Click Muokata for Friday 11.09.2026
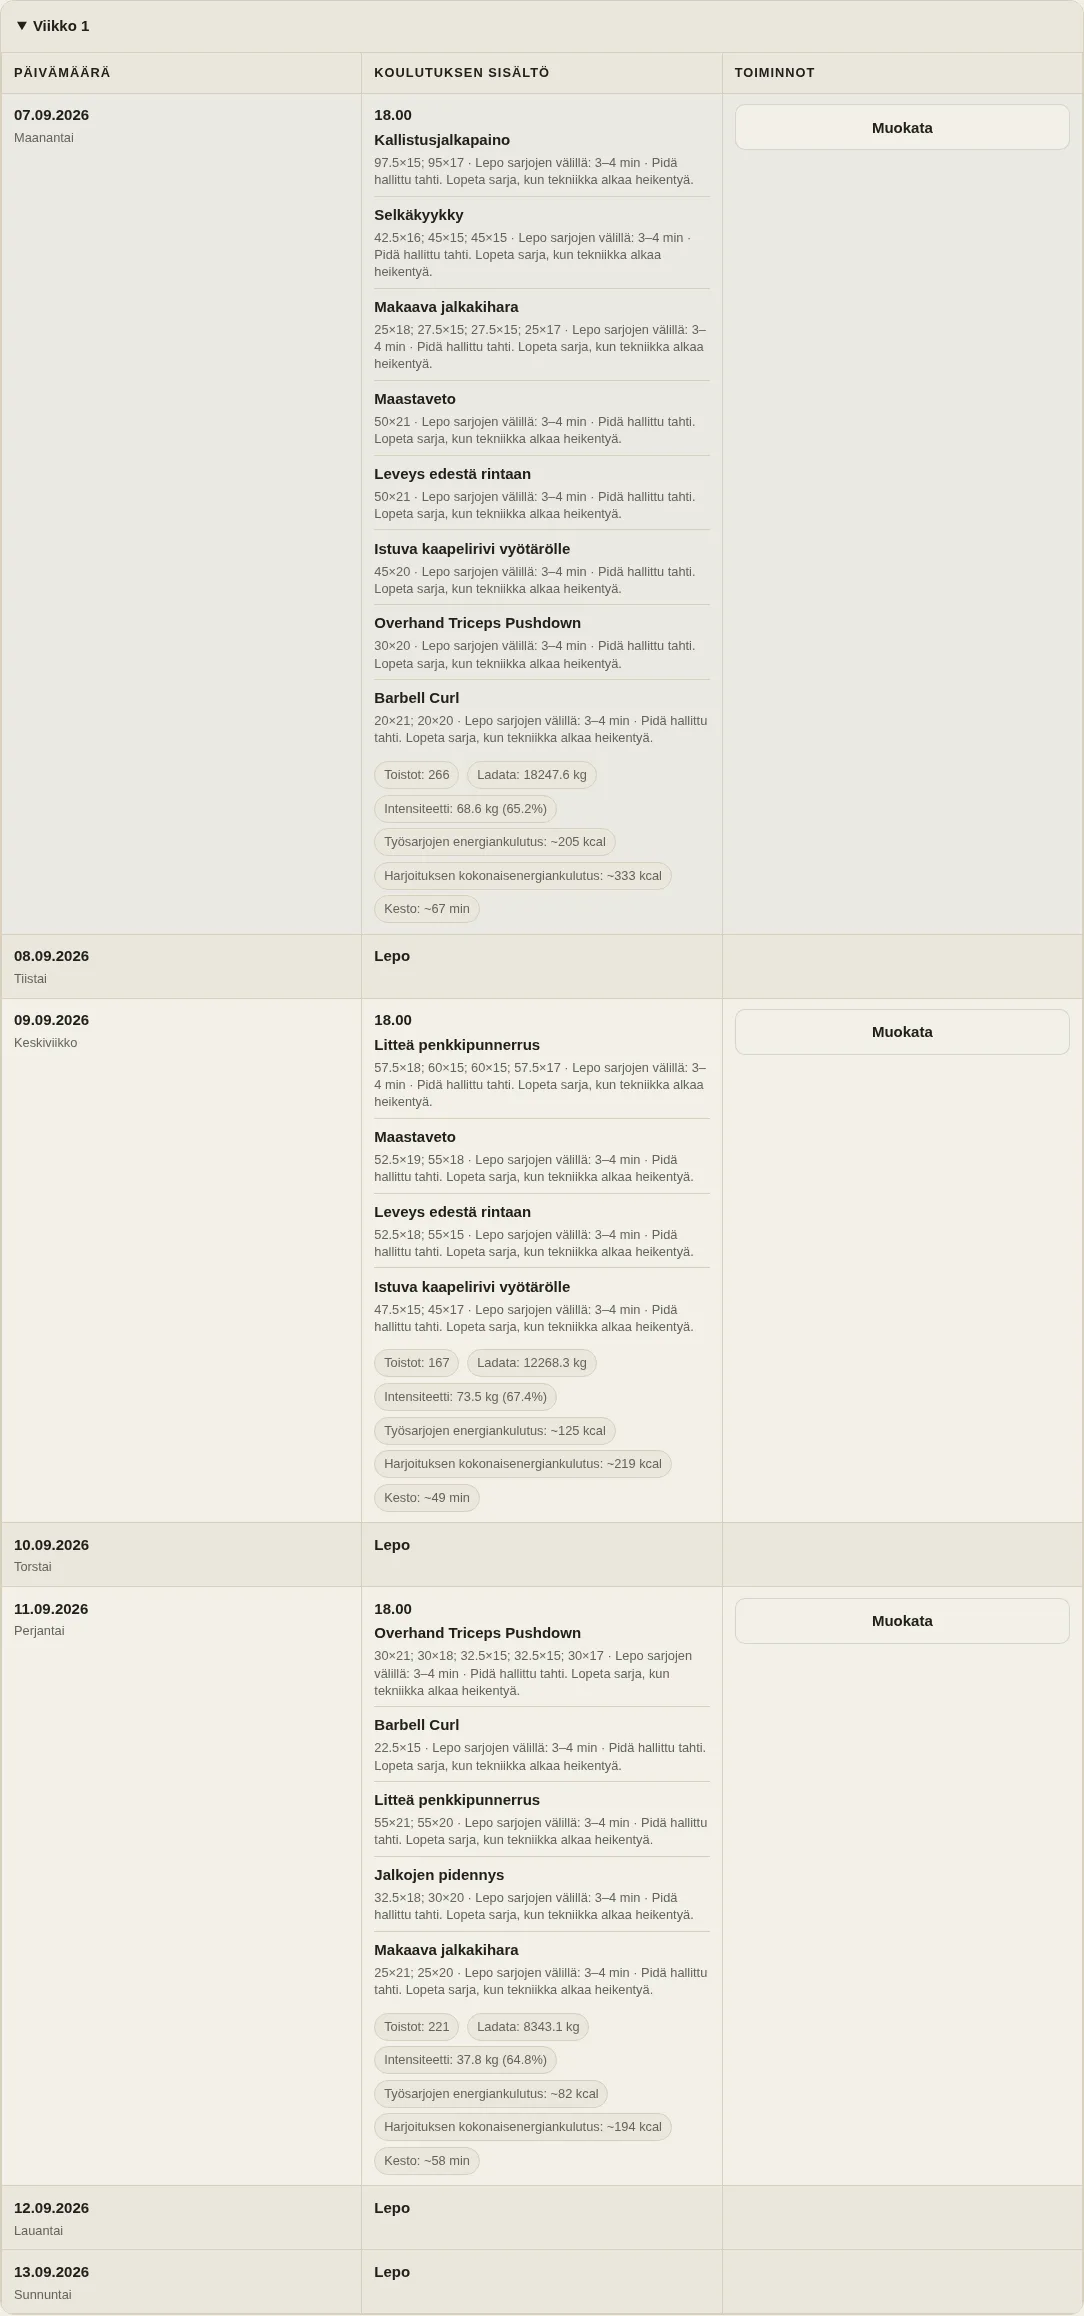Screen dimensions: 1084x2316 (902, 1621)
